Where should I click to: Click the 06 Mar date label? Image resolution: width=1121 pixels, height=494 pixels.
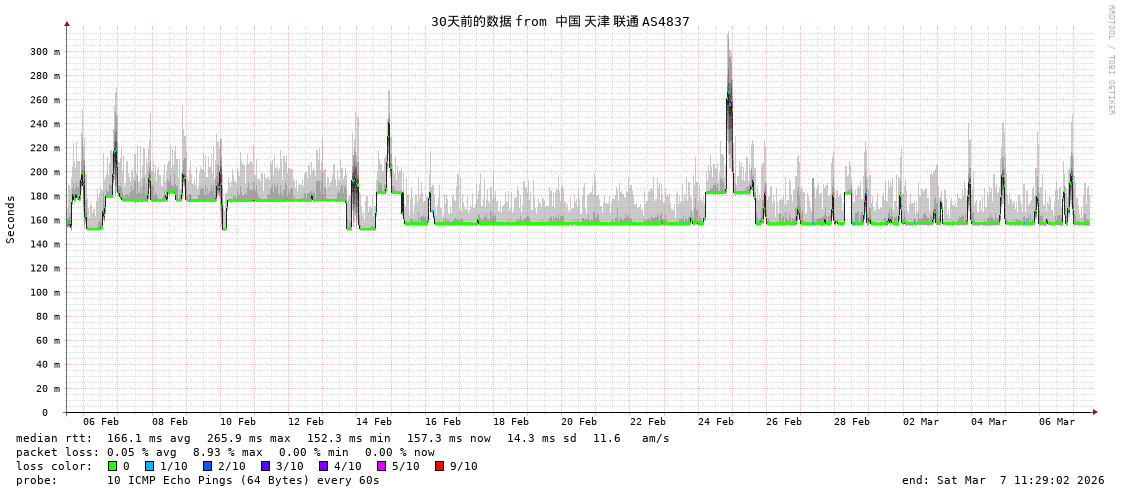click(1058, 422)
